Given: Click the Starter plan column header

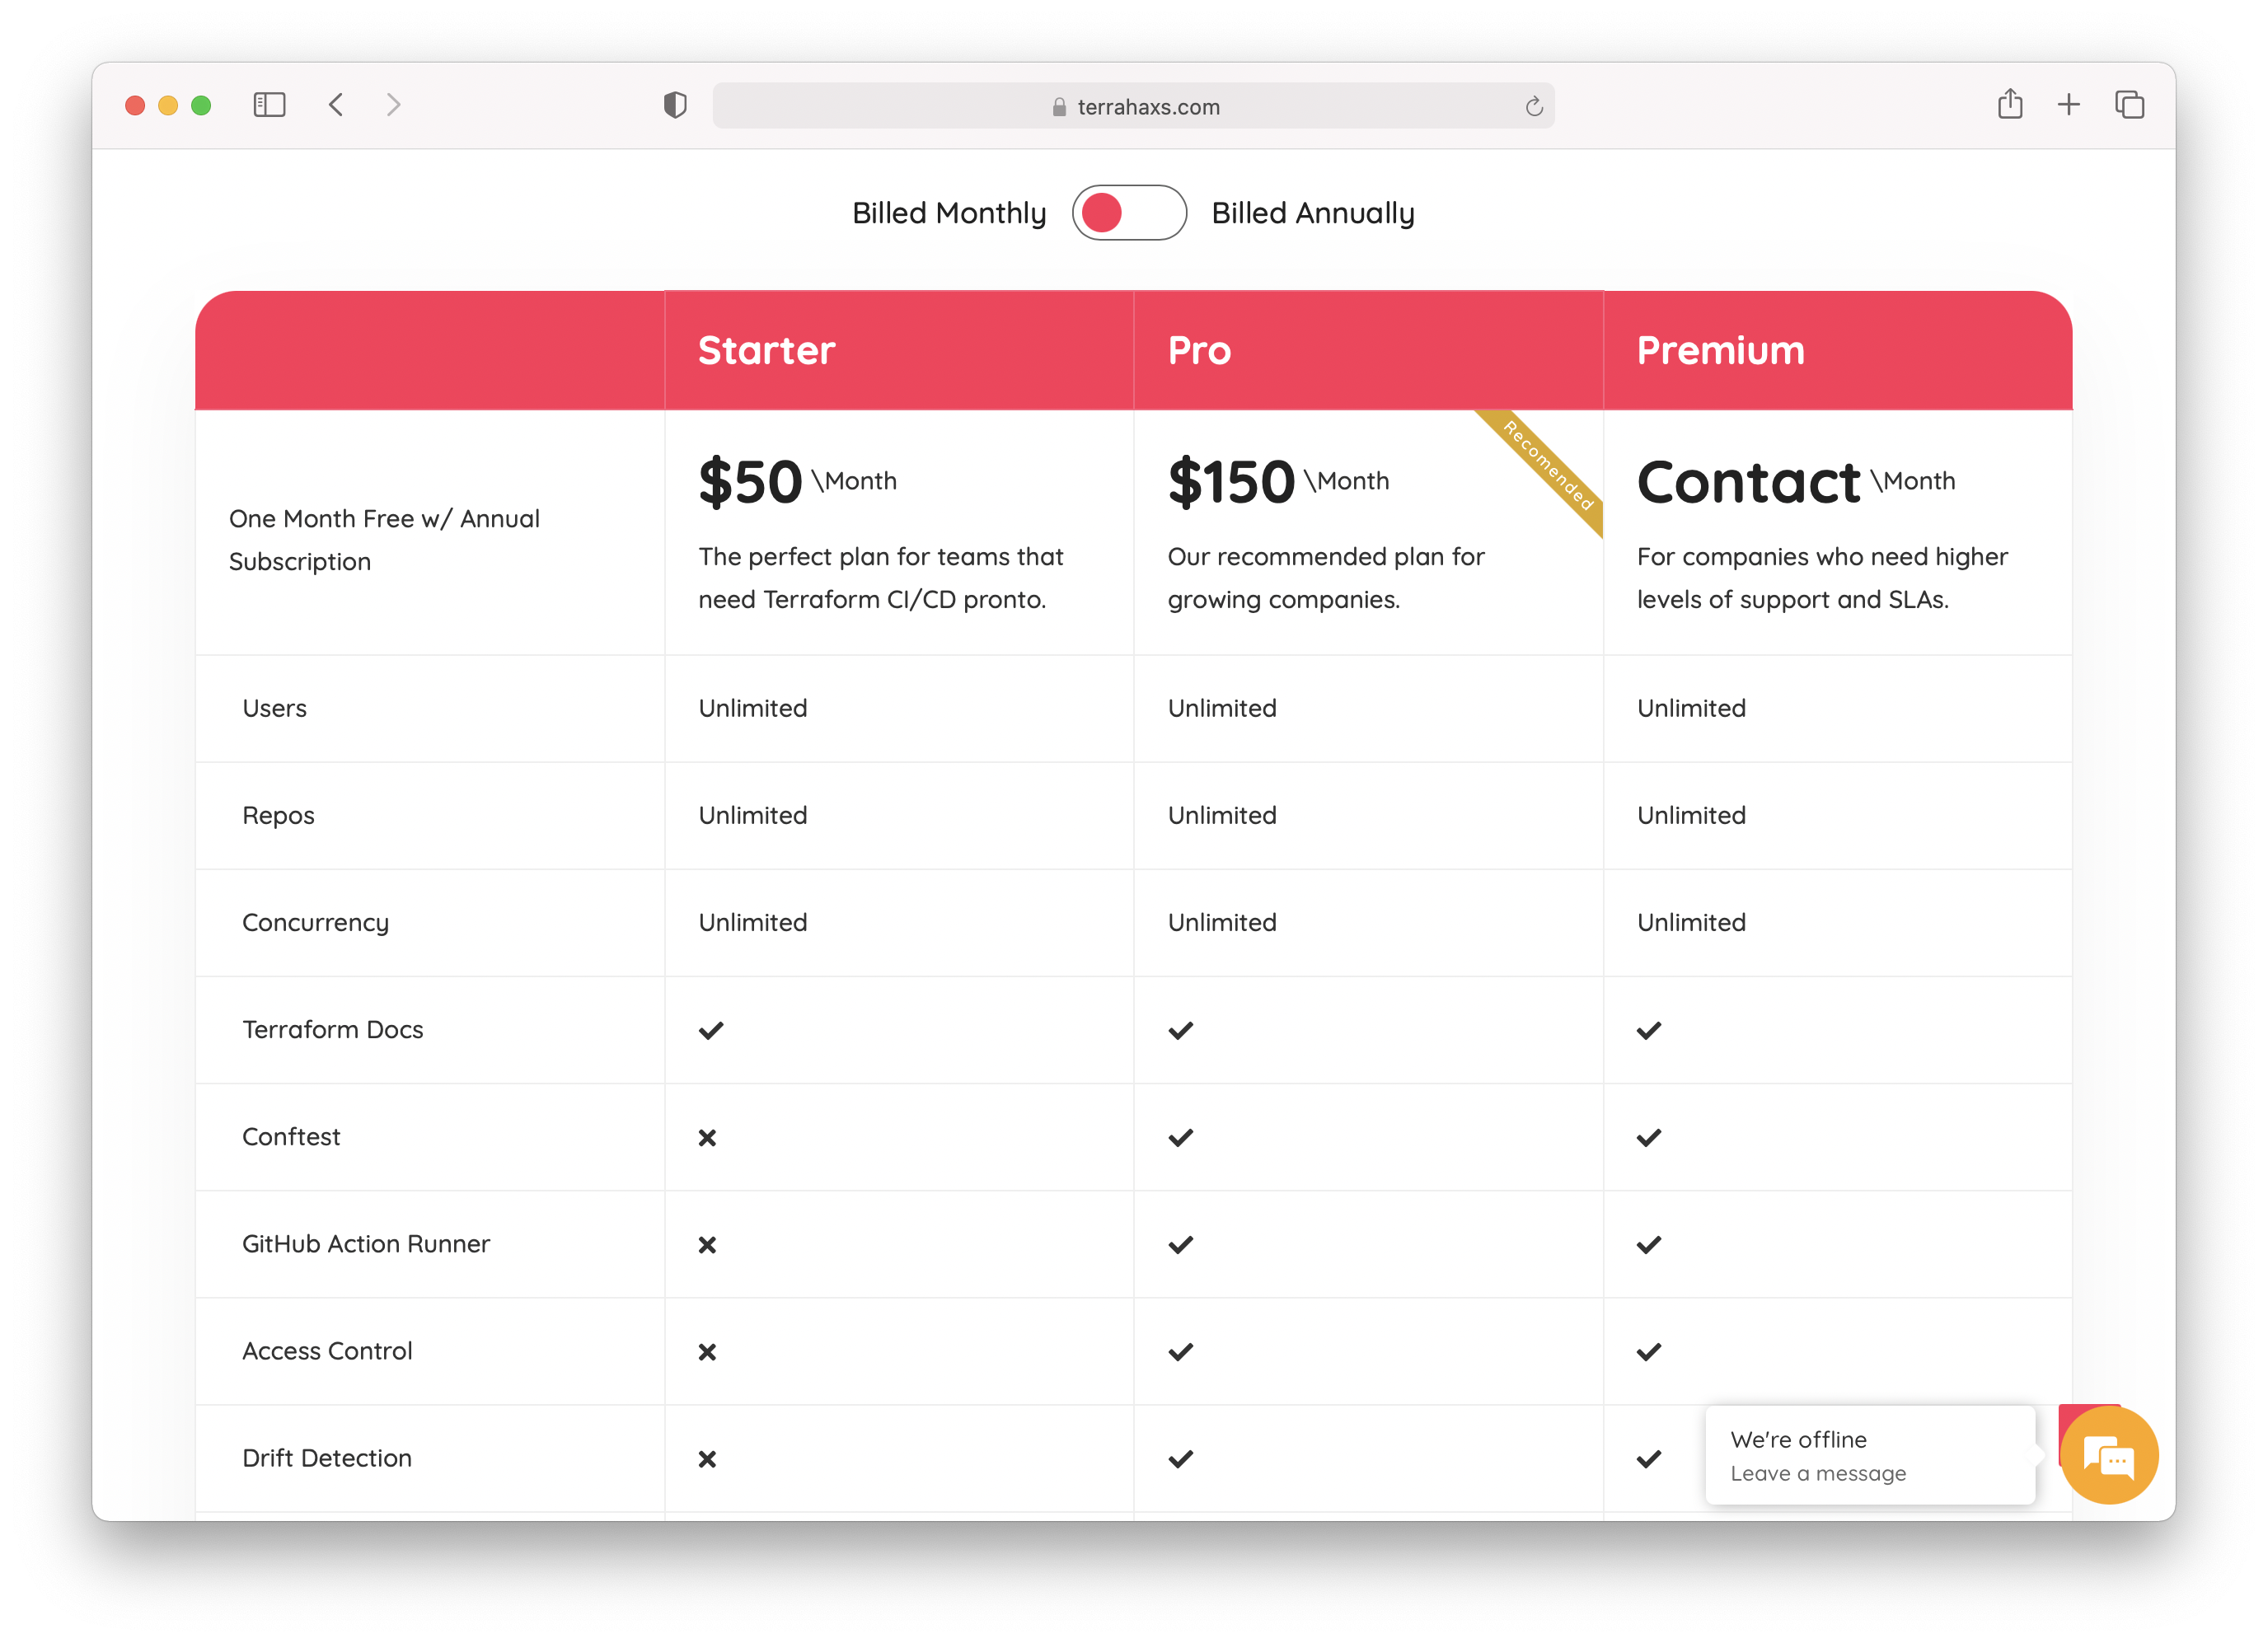Looking at the screenshot, I should point(766,351).
